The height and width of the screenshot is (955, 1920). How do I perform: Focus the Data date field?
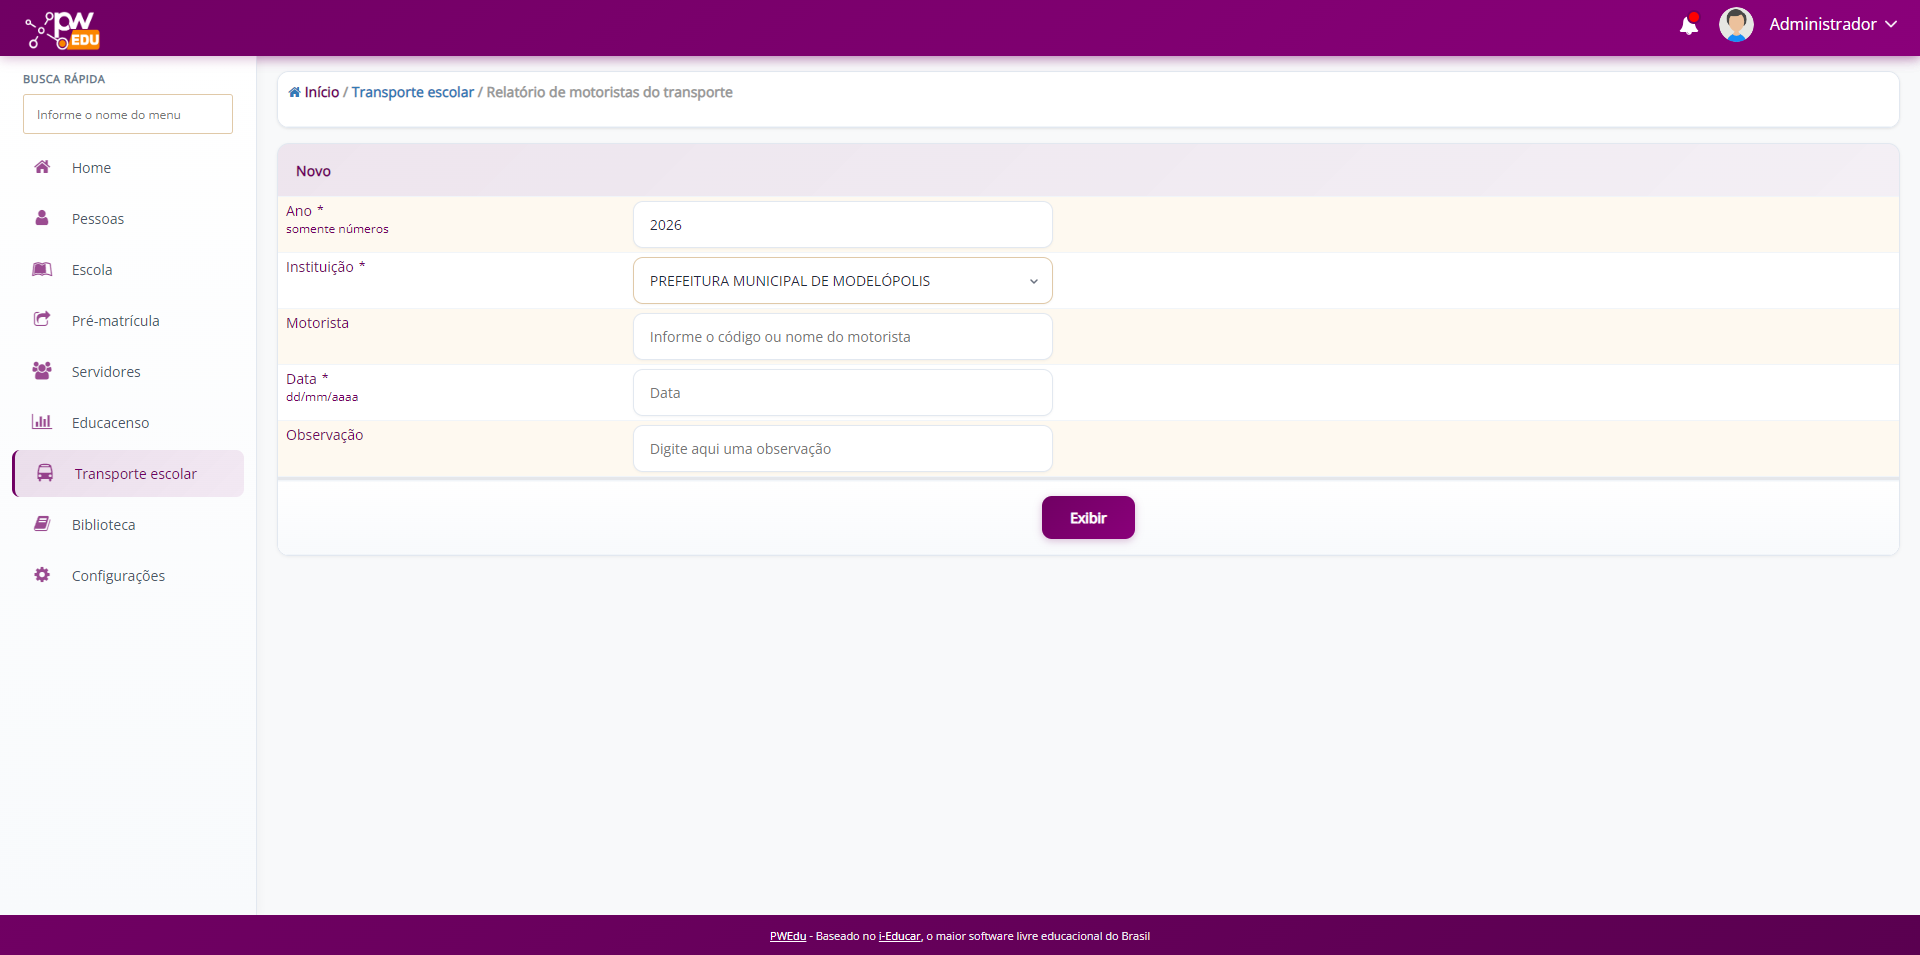click(x=842, y=393)
